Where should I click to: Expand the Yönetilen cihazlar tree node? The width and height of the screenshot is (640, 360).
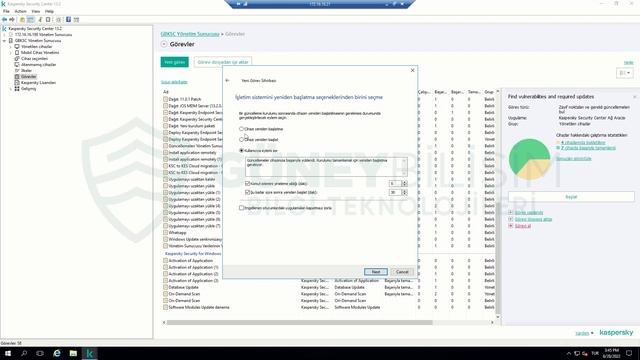click(11, 47)
